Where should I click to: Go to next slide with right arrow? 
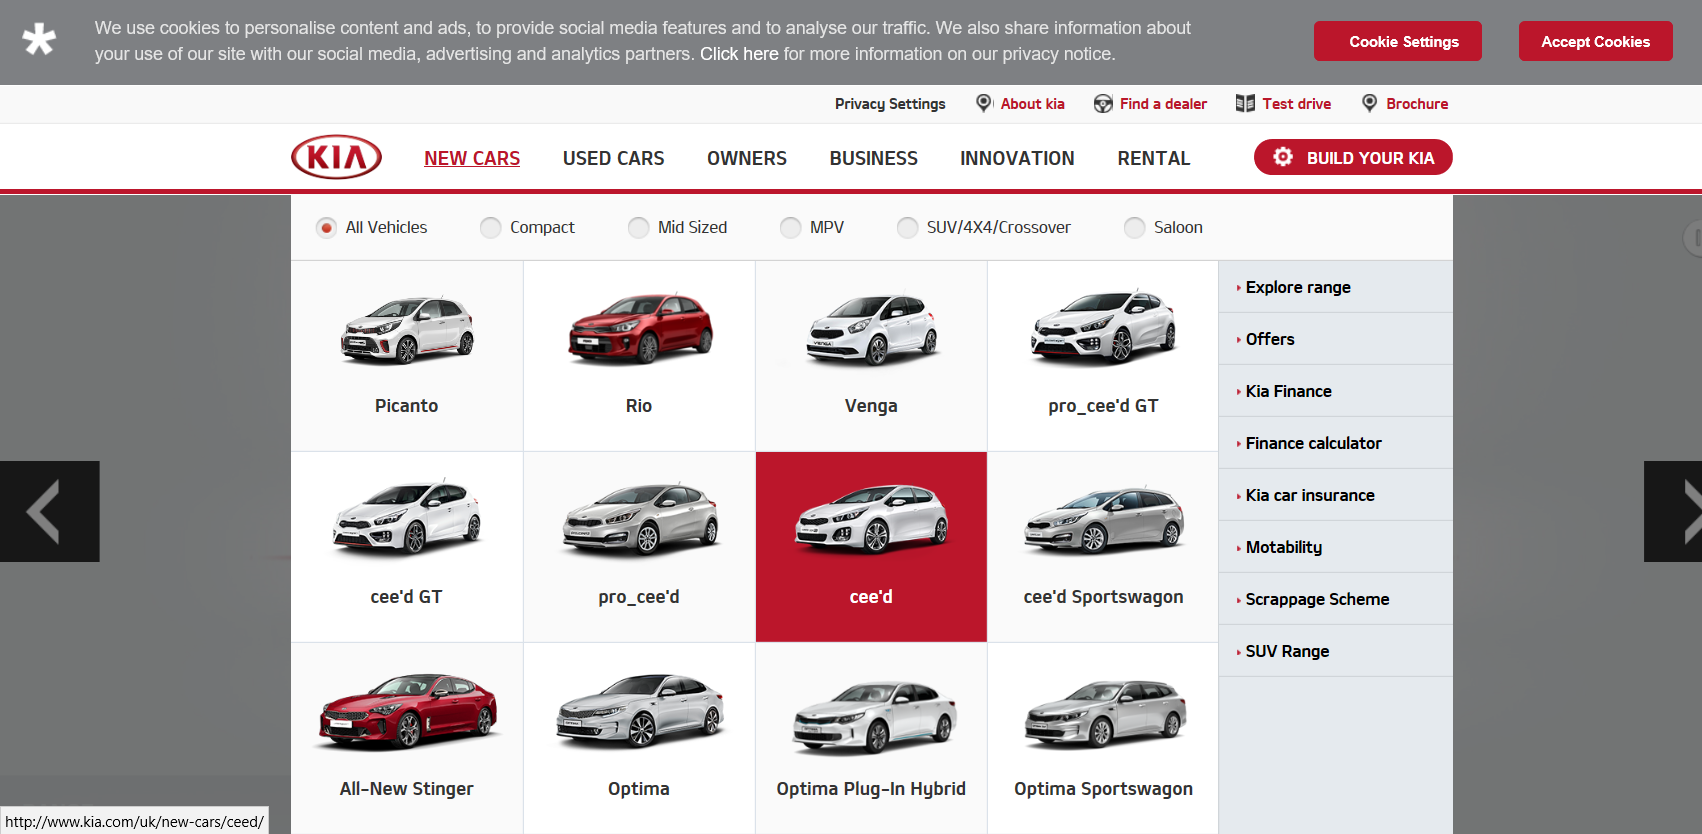point(1673,511)
